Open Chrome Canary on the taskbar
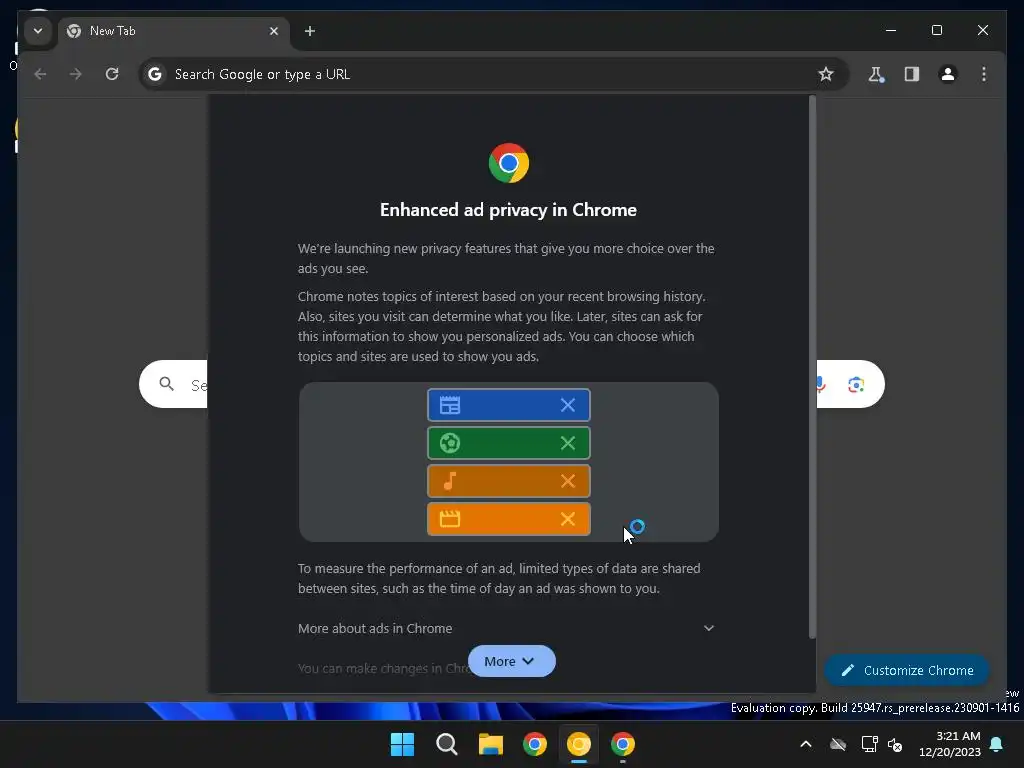The image size is (1024, 768). (579, 744)
